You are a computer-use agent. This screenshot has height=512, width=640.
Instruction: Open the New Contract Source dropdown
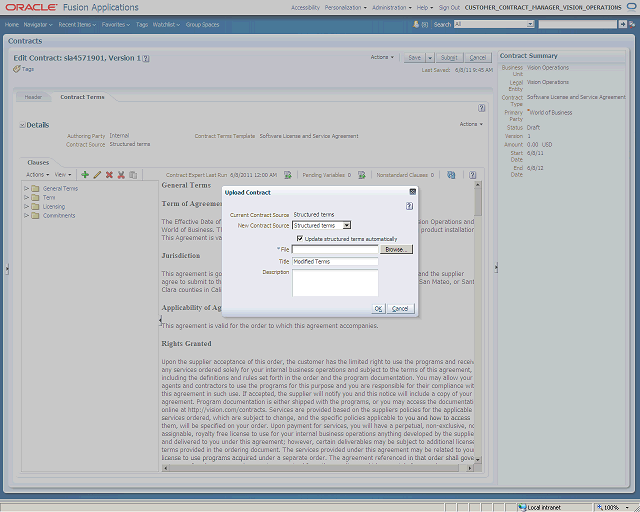point(346,225)
